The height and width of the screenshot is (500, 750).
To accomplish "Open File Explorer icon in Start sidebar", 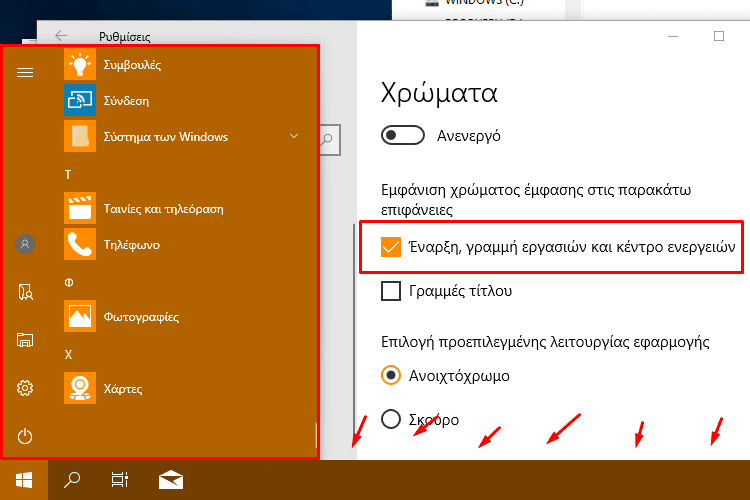I will coord(25,340).
